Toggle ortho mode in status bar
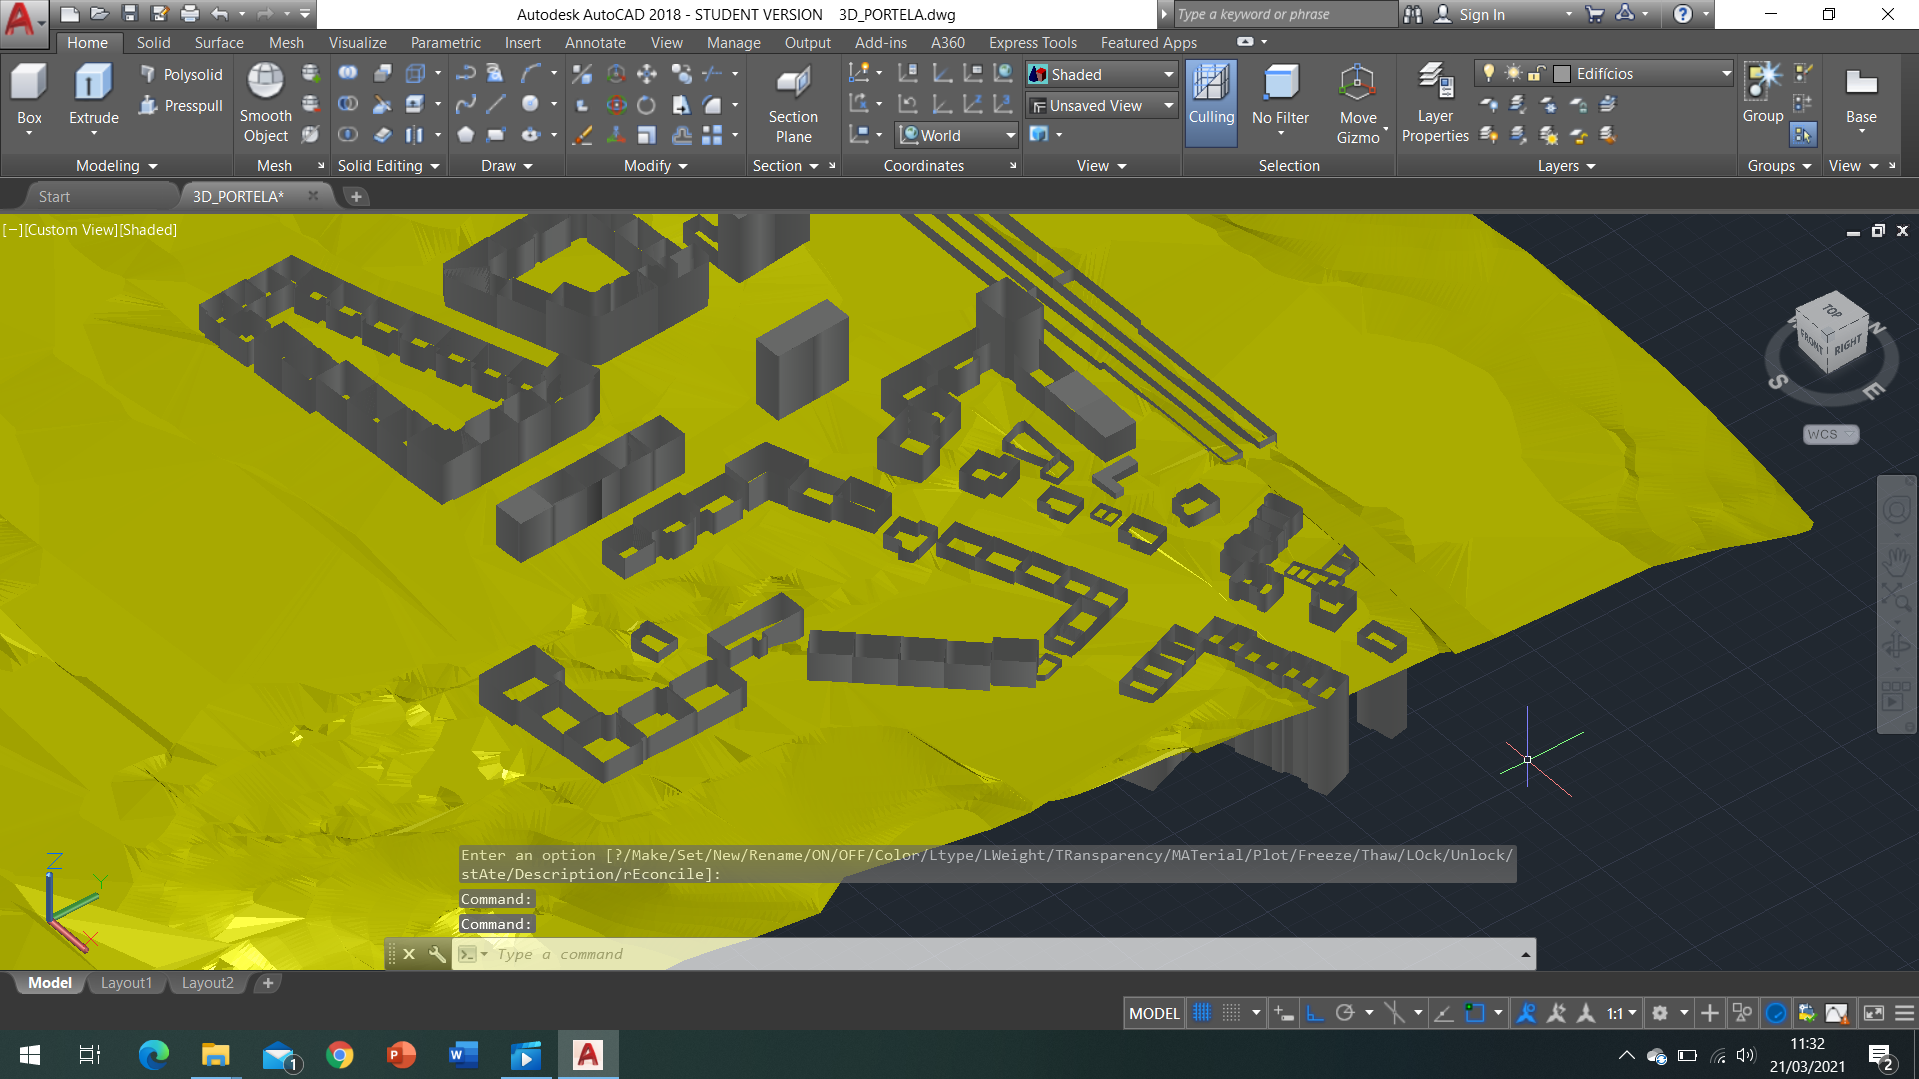This screenshot has width=1919, height=1079. pos(1315,1013)
